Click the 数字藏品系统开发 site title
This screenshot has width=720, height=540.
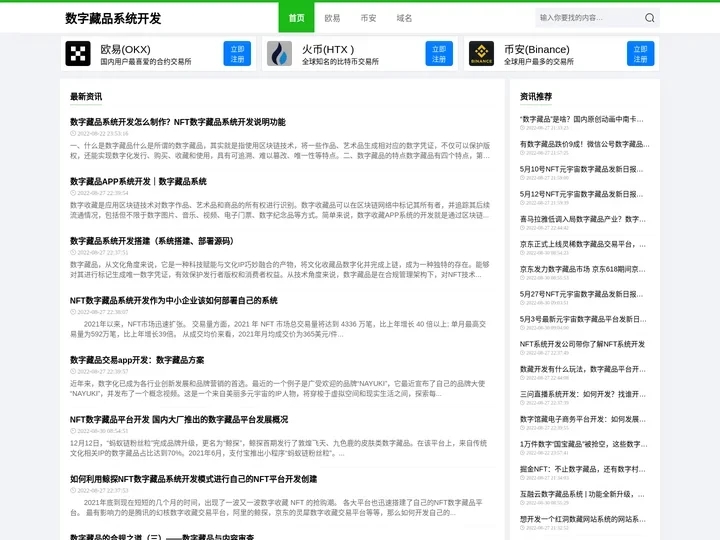click(x=113, y=18)
